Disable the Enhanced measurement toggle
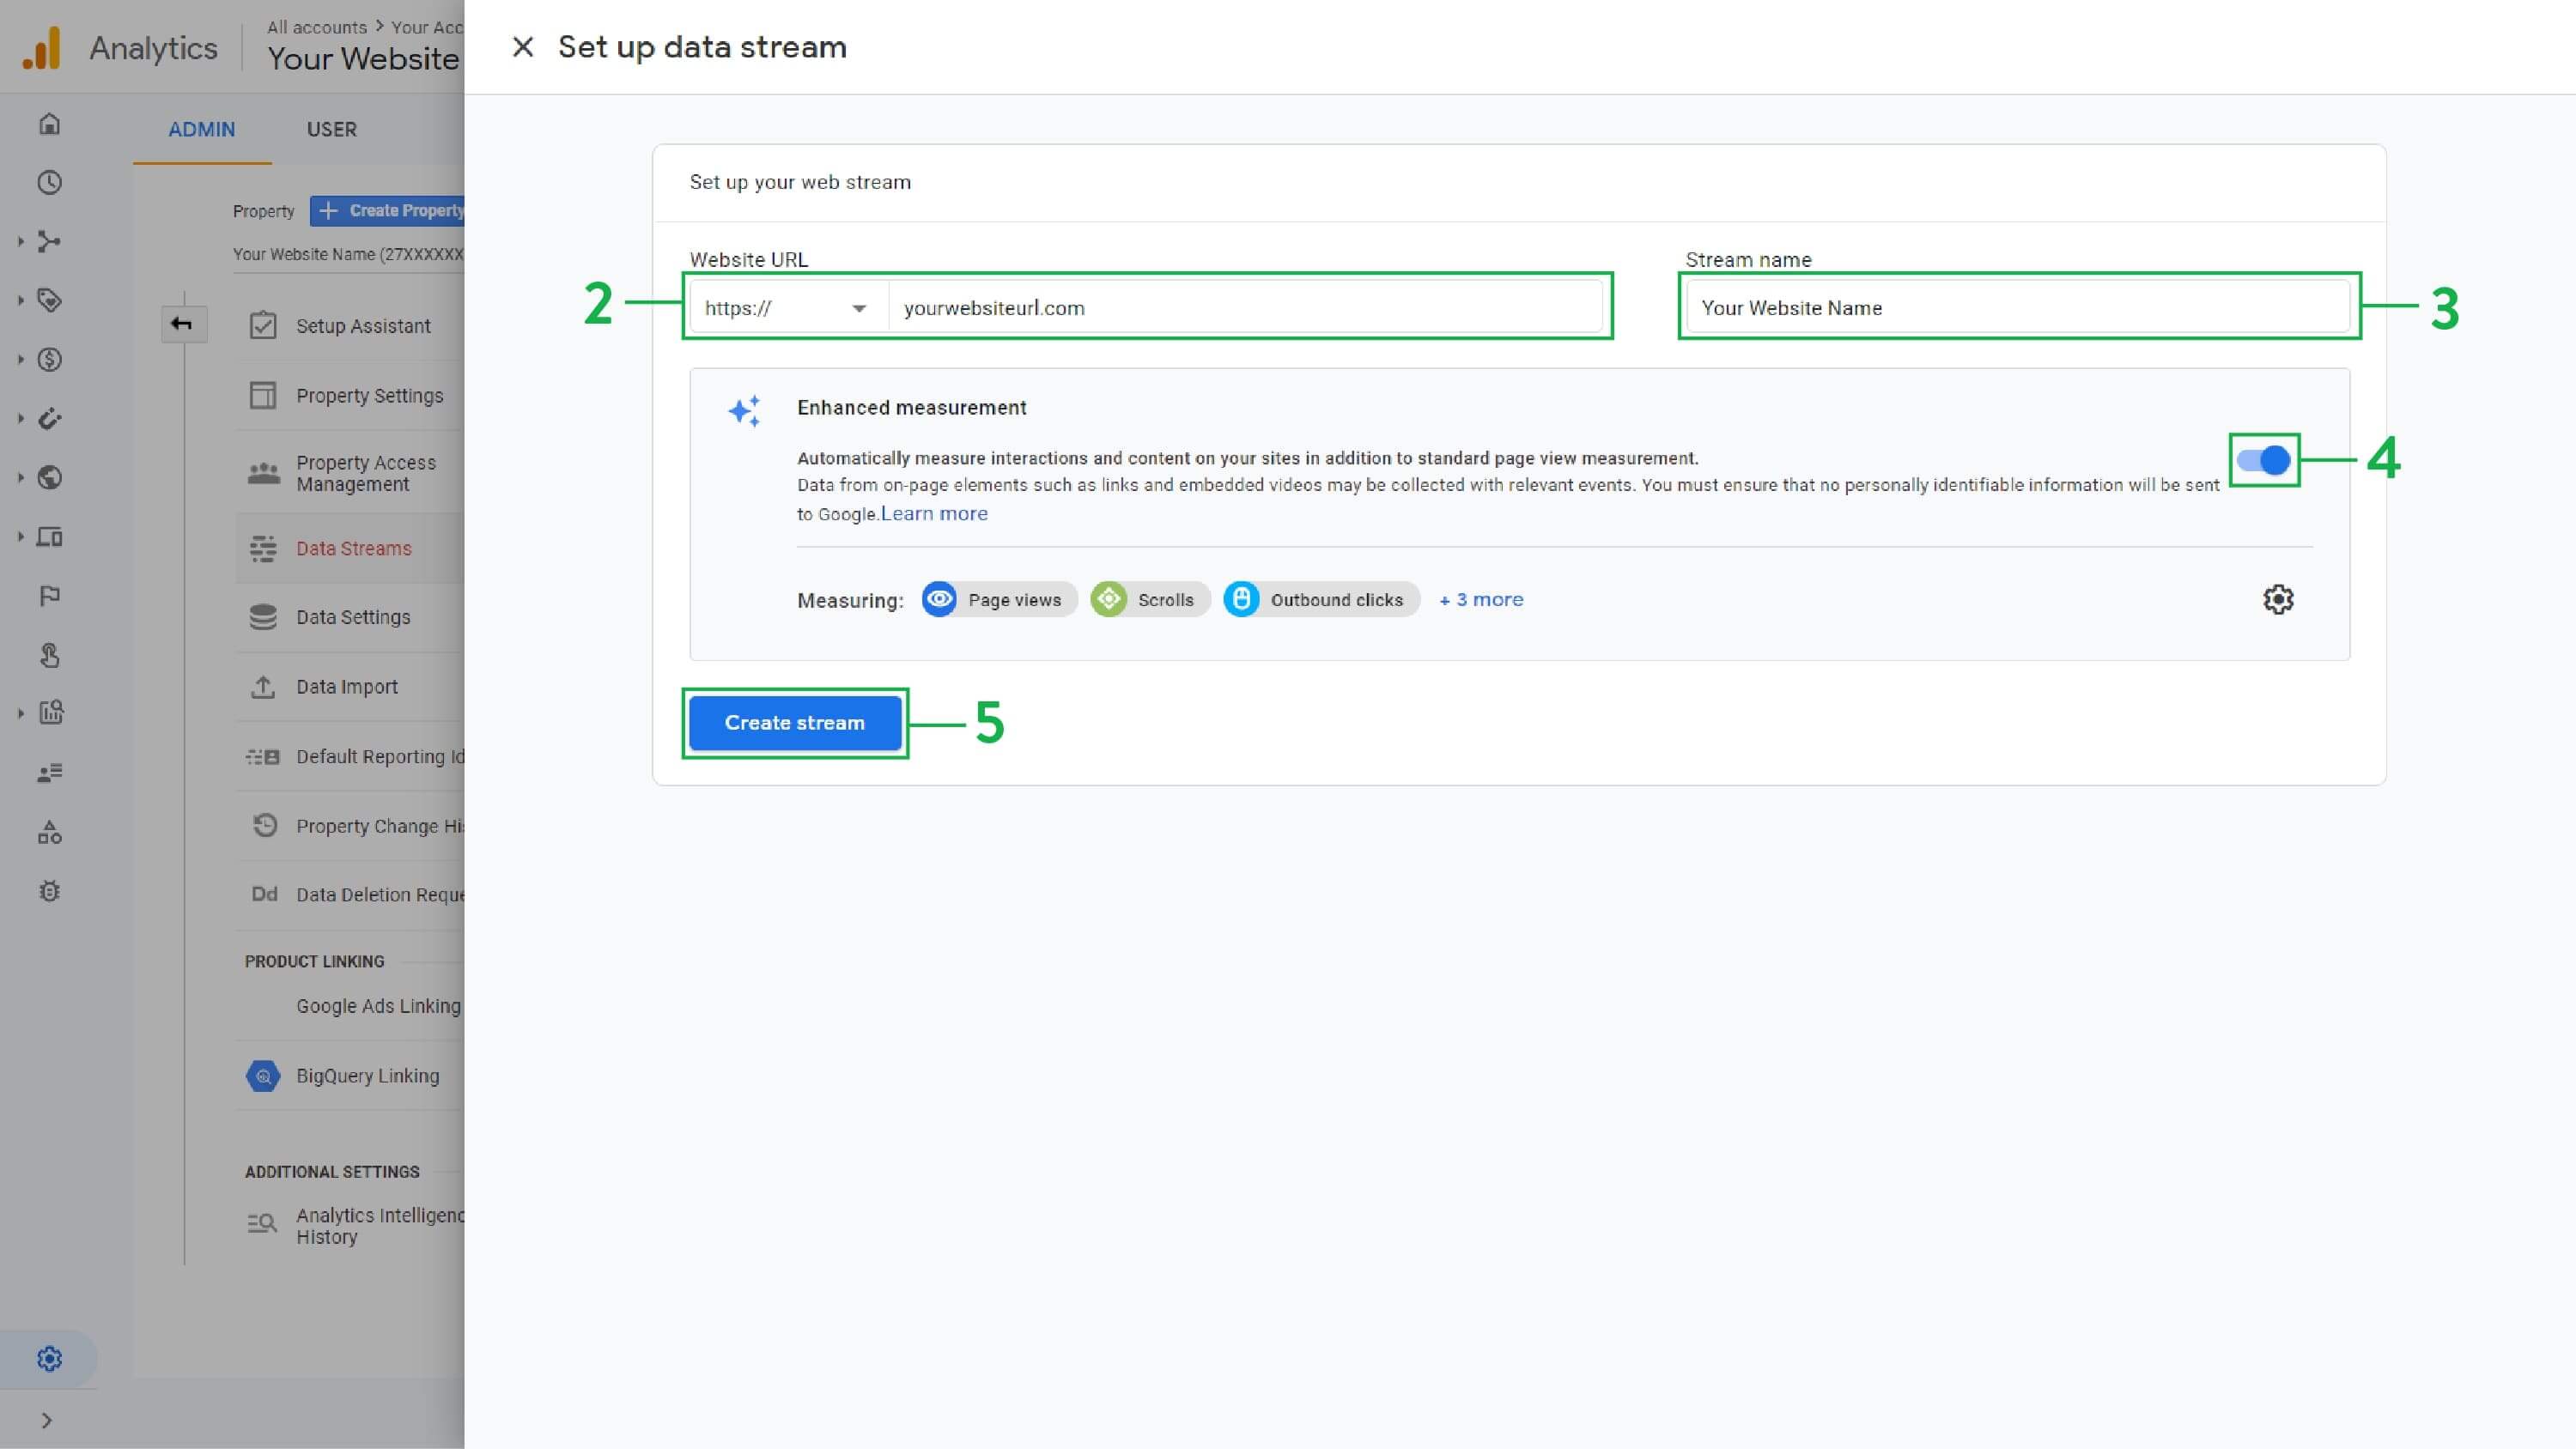 tap(2263, 461)
